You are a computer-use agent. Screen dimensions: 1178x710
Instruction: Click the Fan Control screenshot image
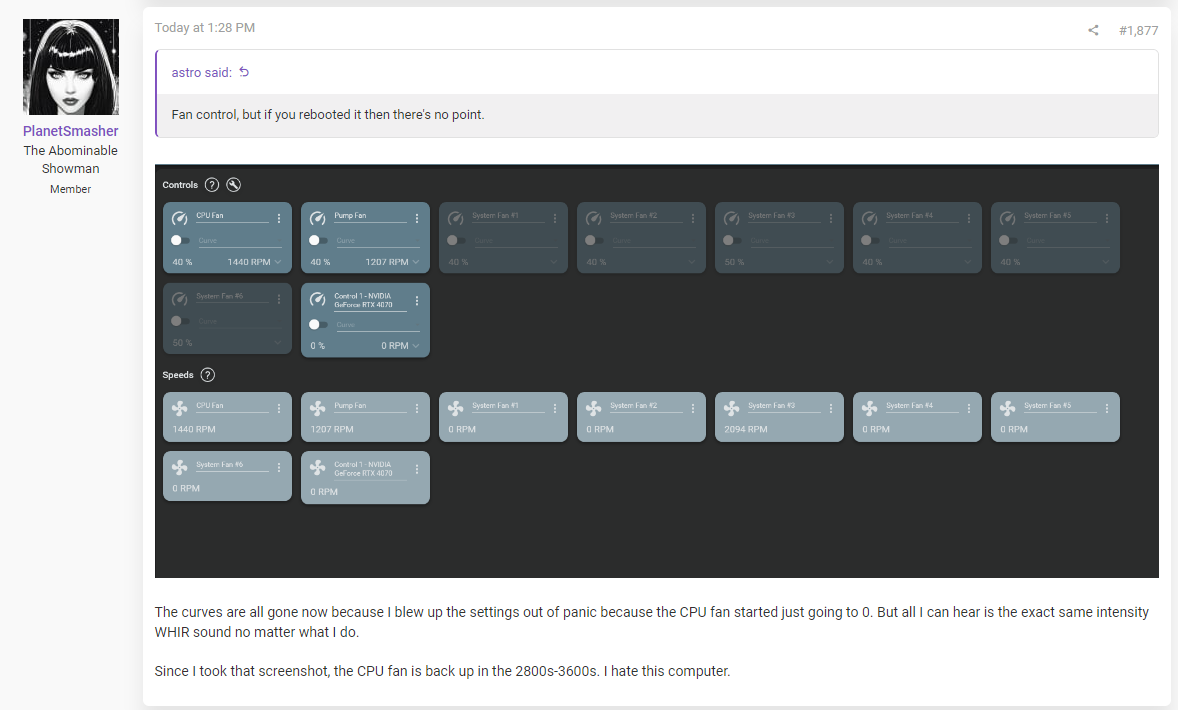pos(657,371)
